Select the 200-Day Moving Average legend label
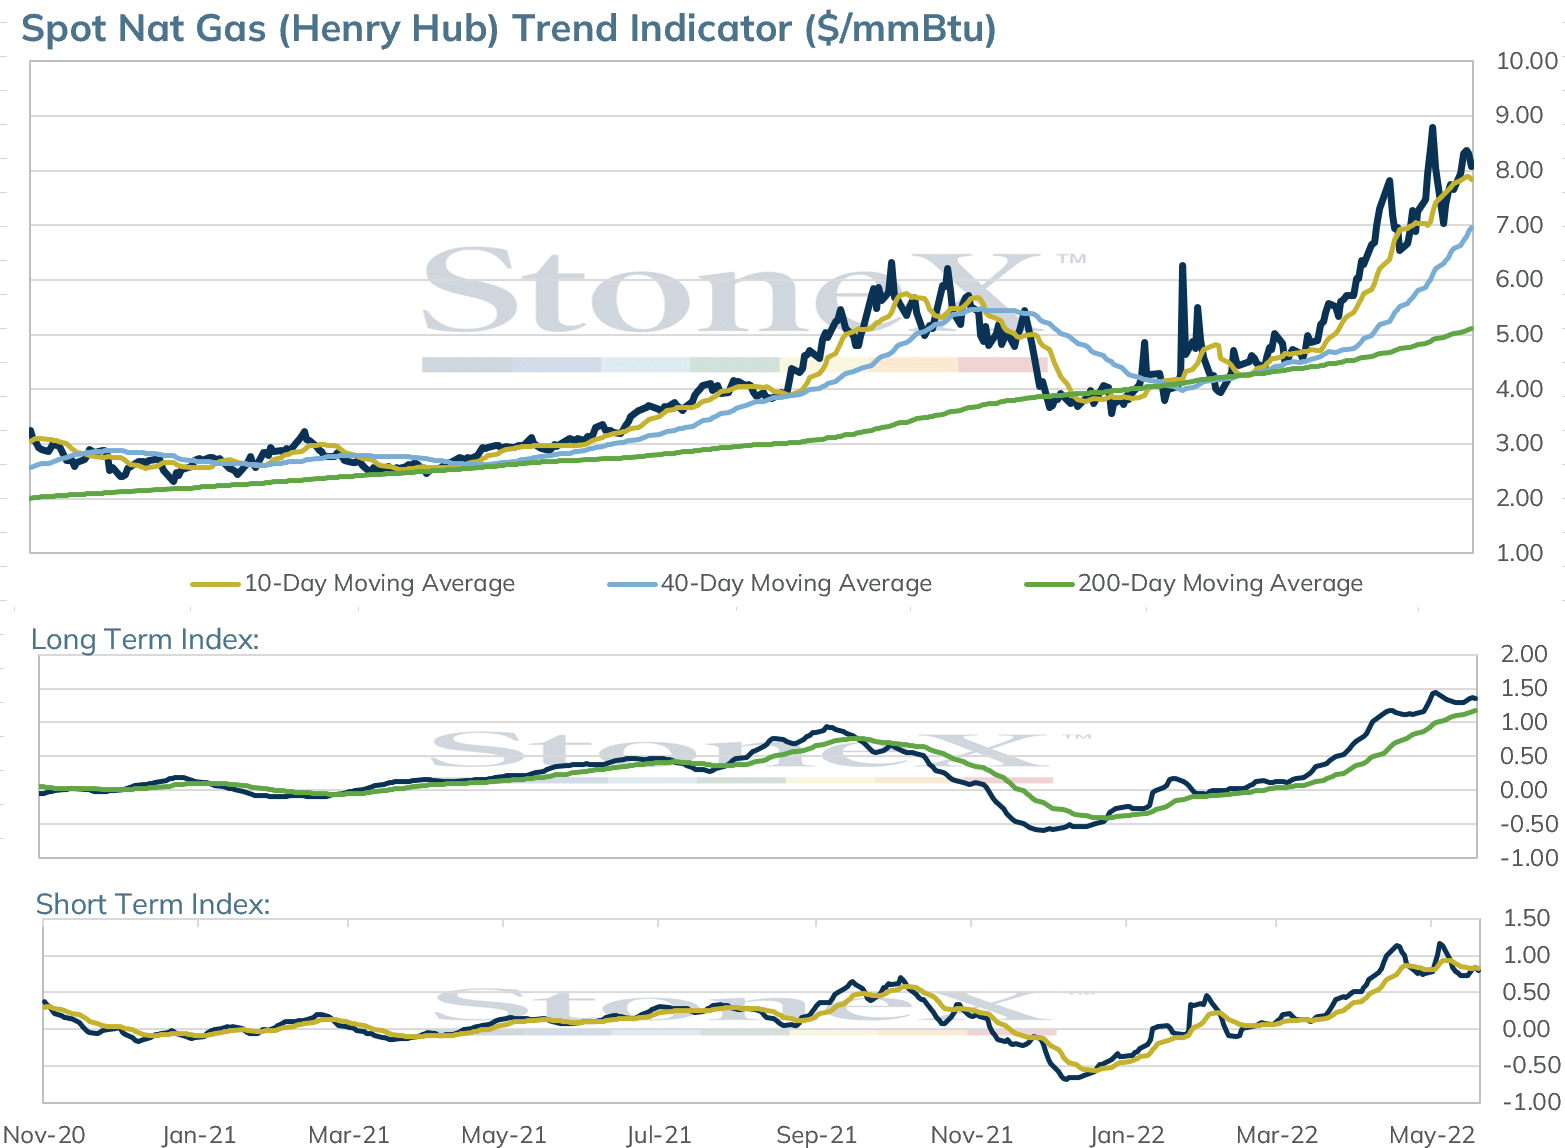The width and height of the screenshot is (1565, 1148). pyautogui.click(x=1221, y=583)
